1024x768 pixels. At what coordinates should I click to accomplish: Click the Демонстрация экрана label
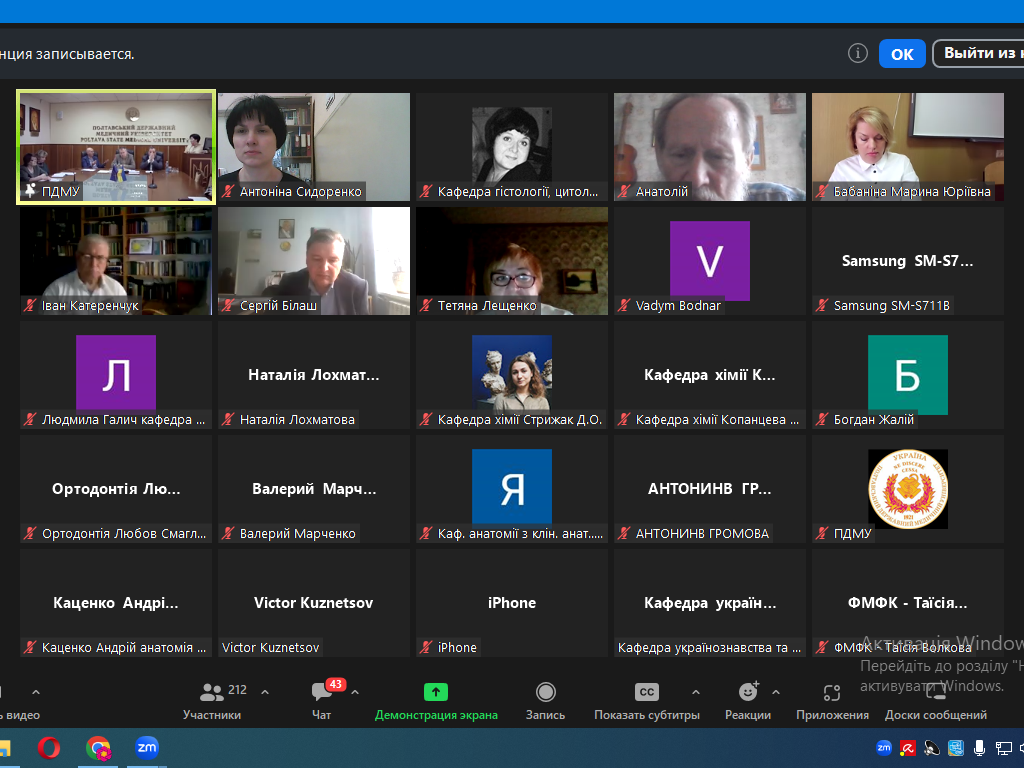(x=436, y=715)
